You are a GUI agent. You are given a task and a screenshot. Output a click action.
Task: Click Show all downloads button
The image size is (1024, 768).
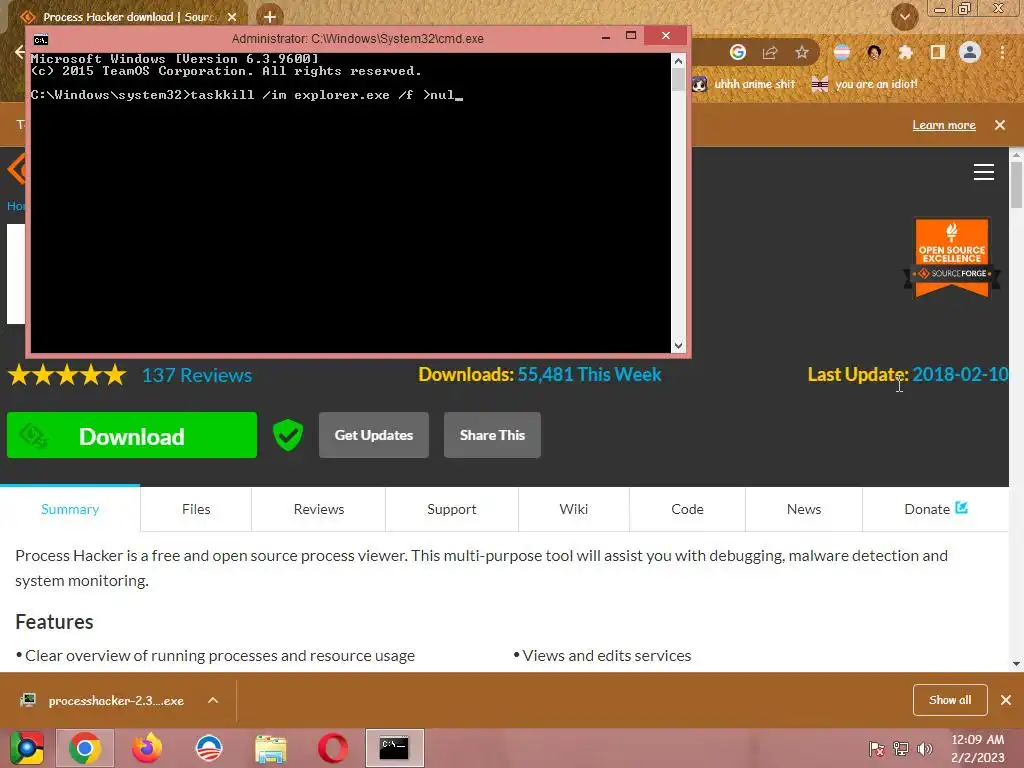pos(950,700)
